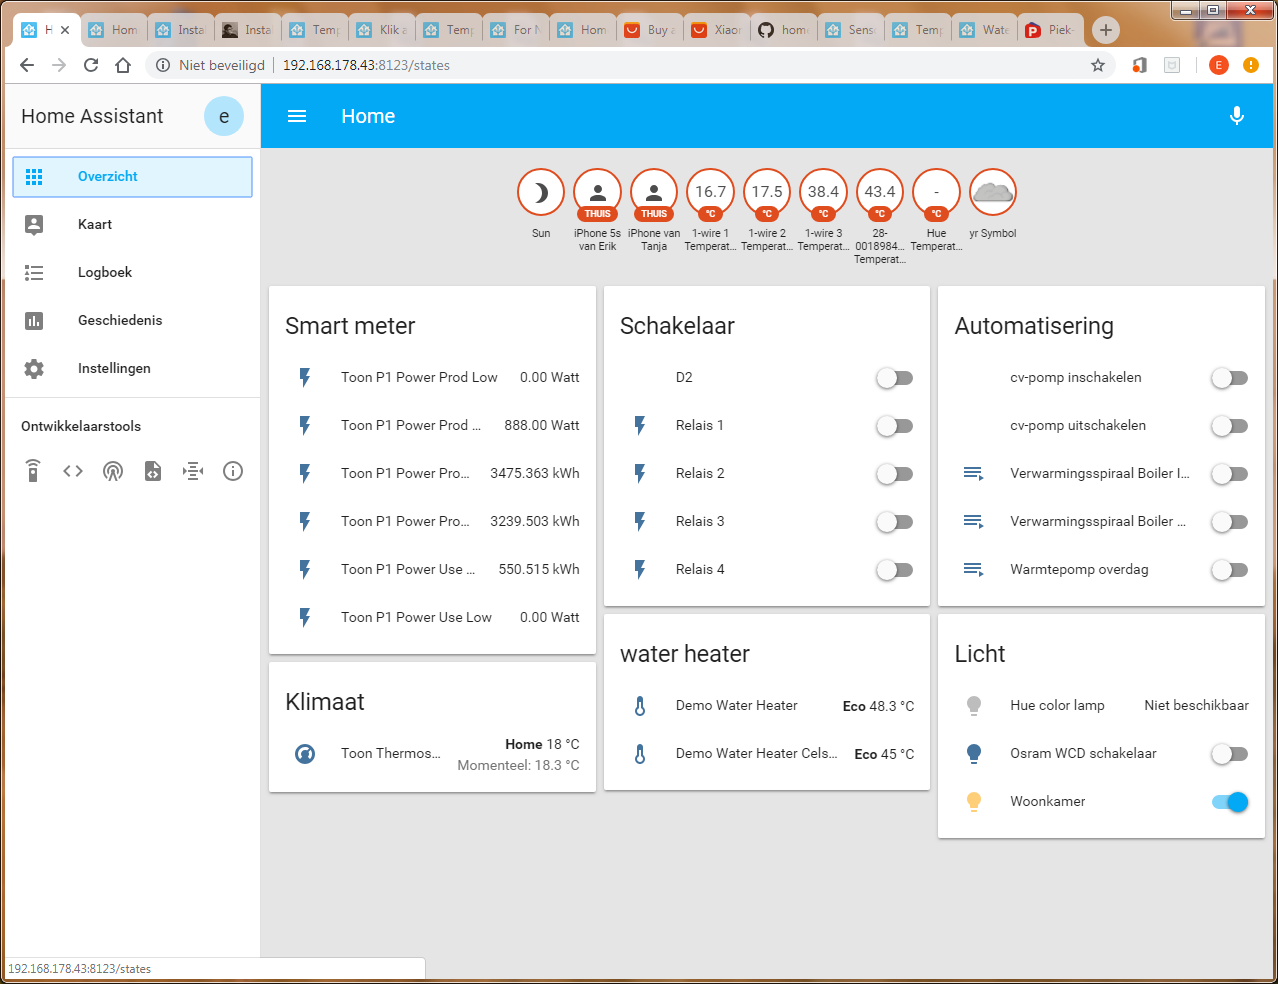This screenshot has width=1278, height=984.
Task: Open Instellingen in sidebar
Action: tap(132, 369)
